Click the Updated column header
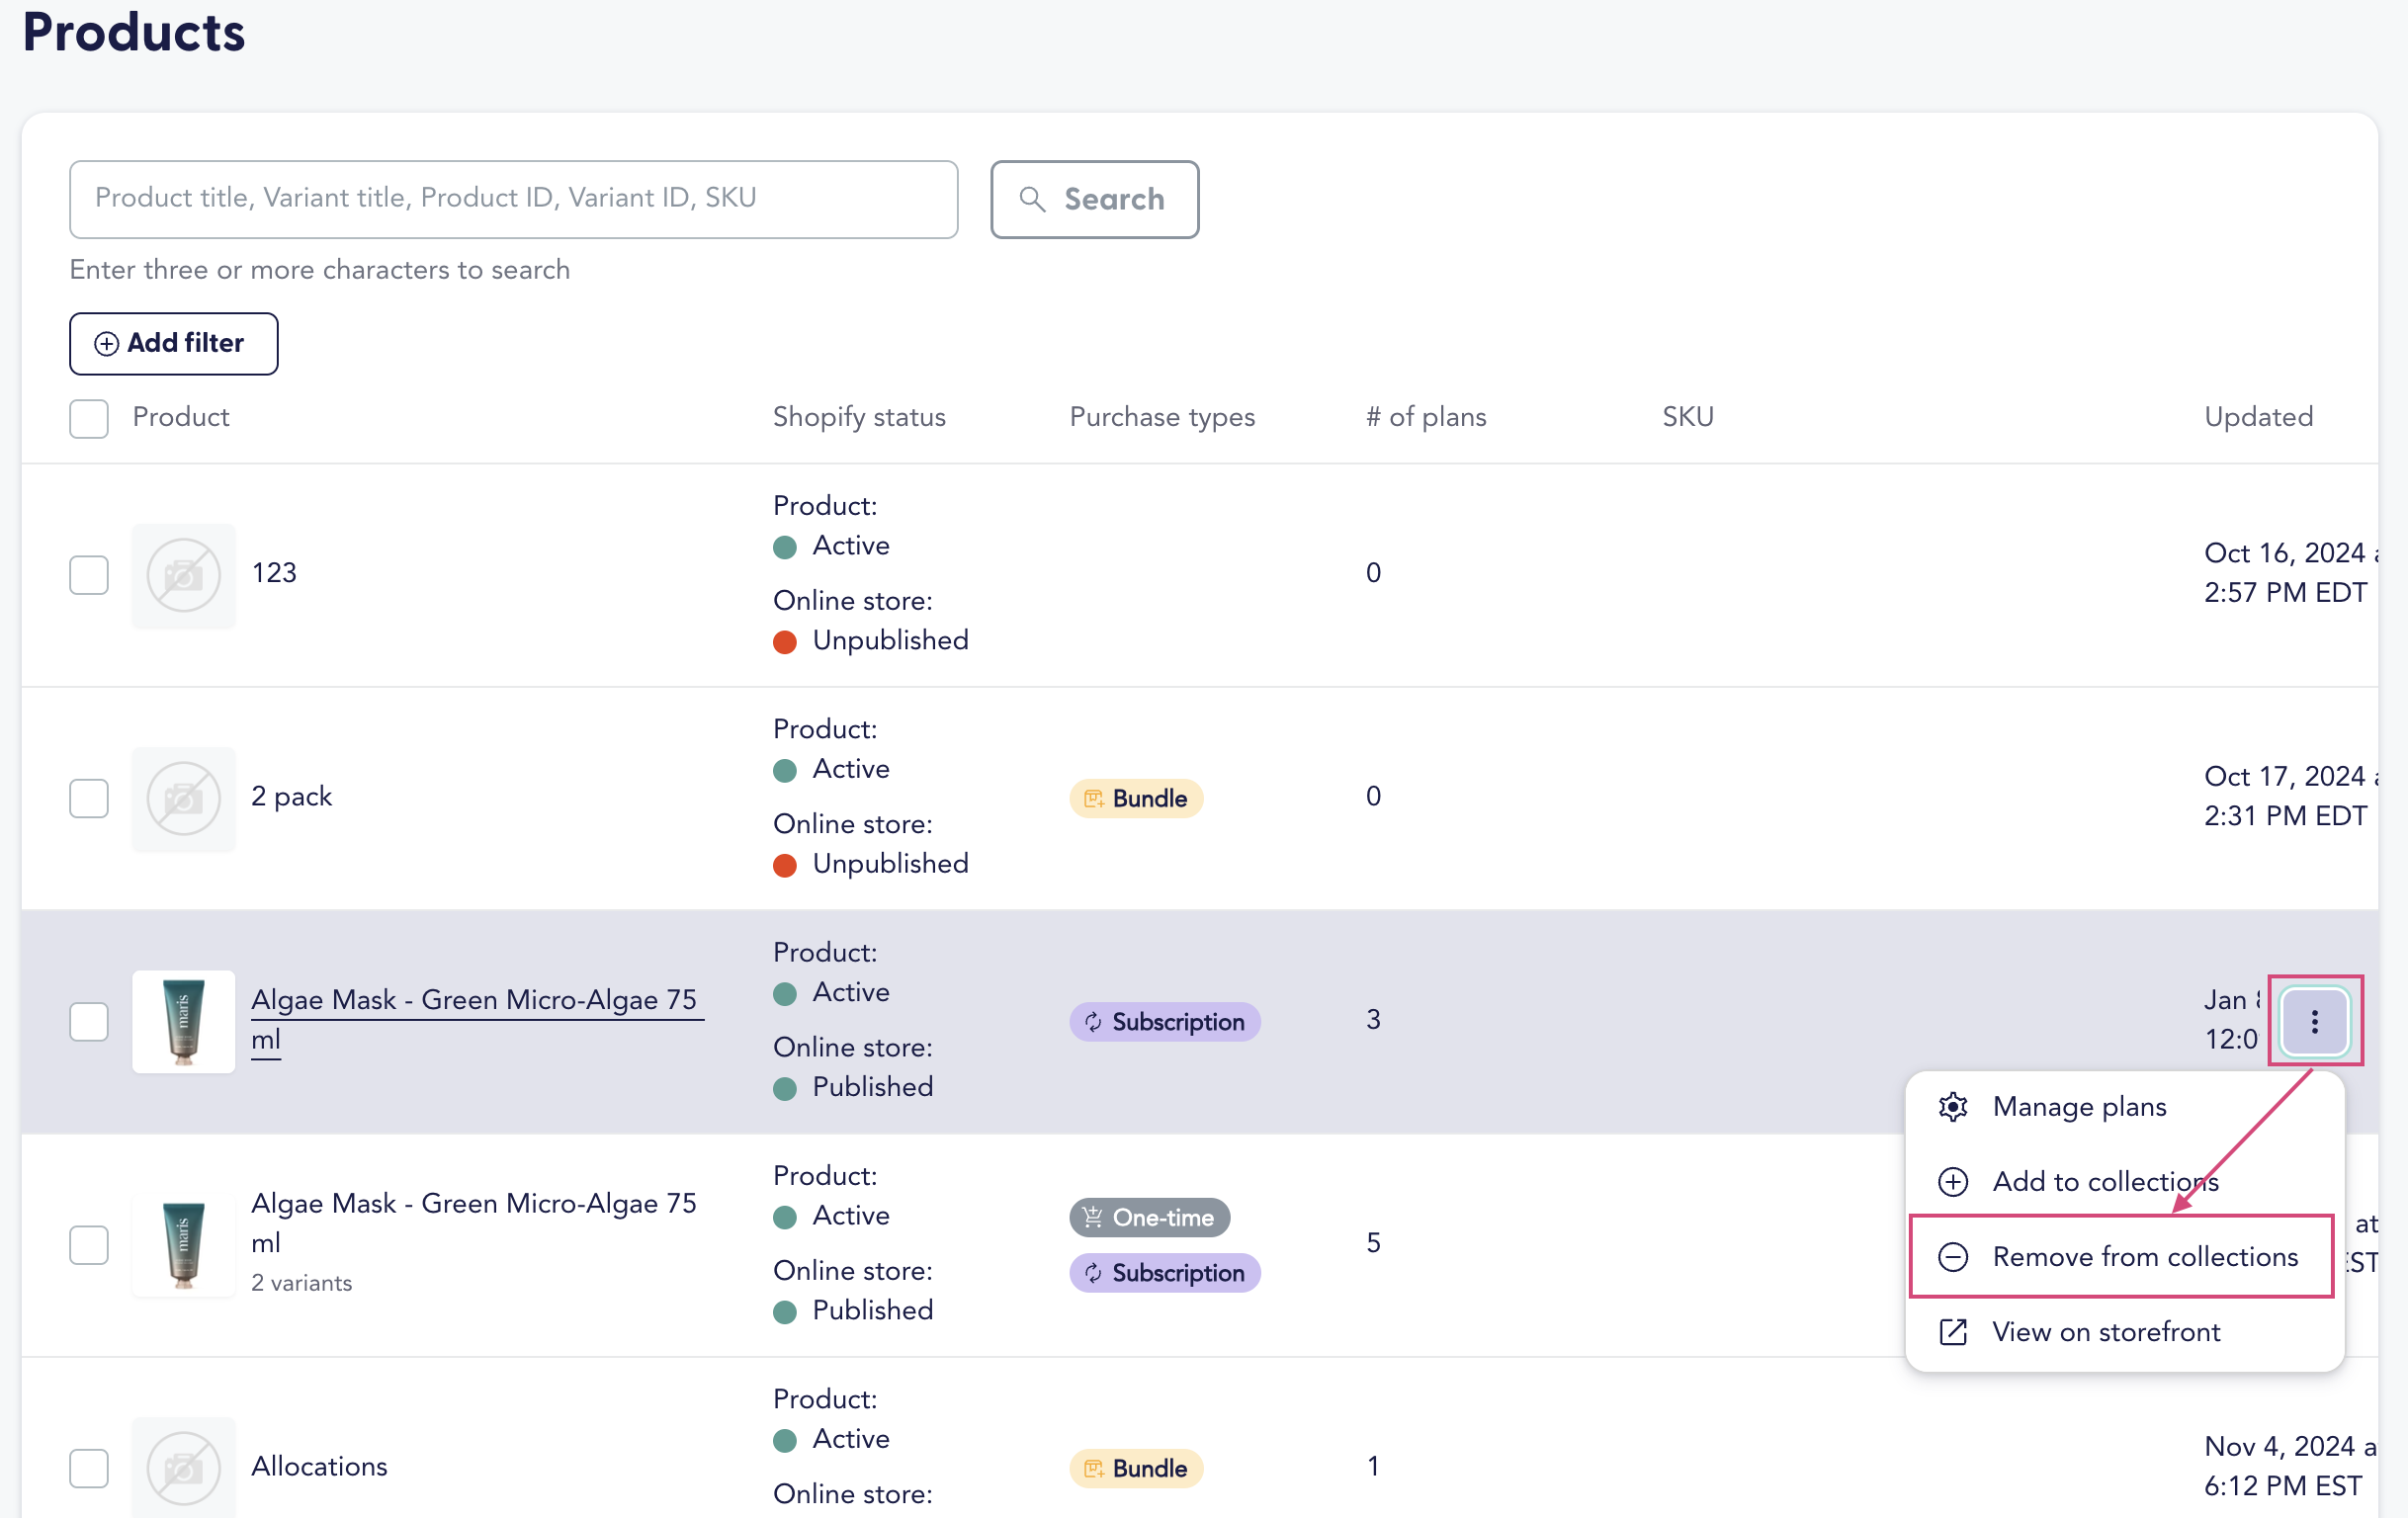This screenshot has height=1518, width=2408. pos(2258,417)
